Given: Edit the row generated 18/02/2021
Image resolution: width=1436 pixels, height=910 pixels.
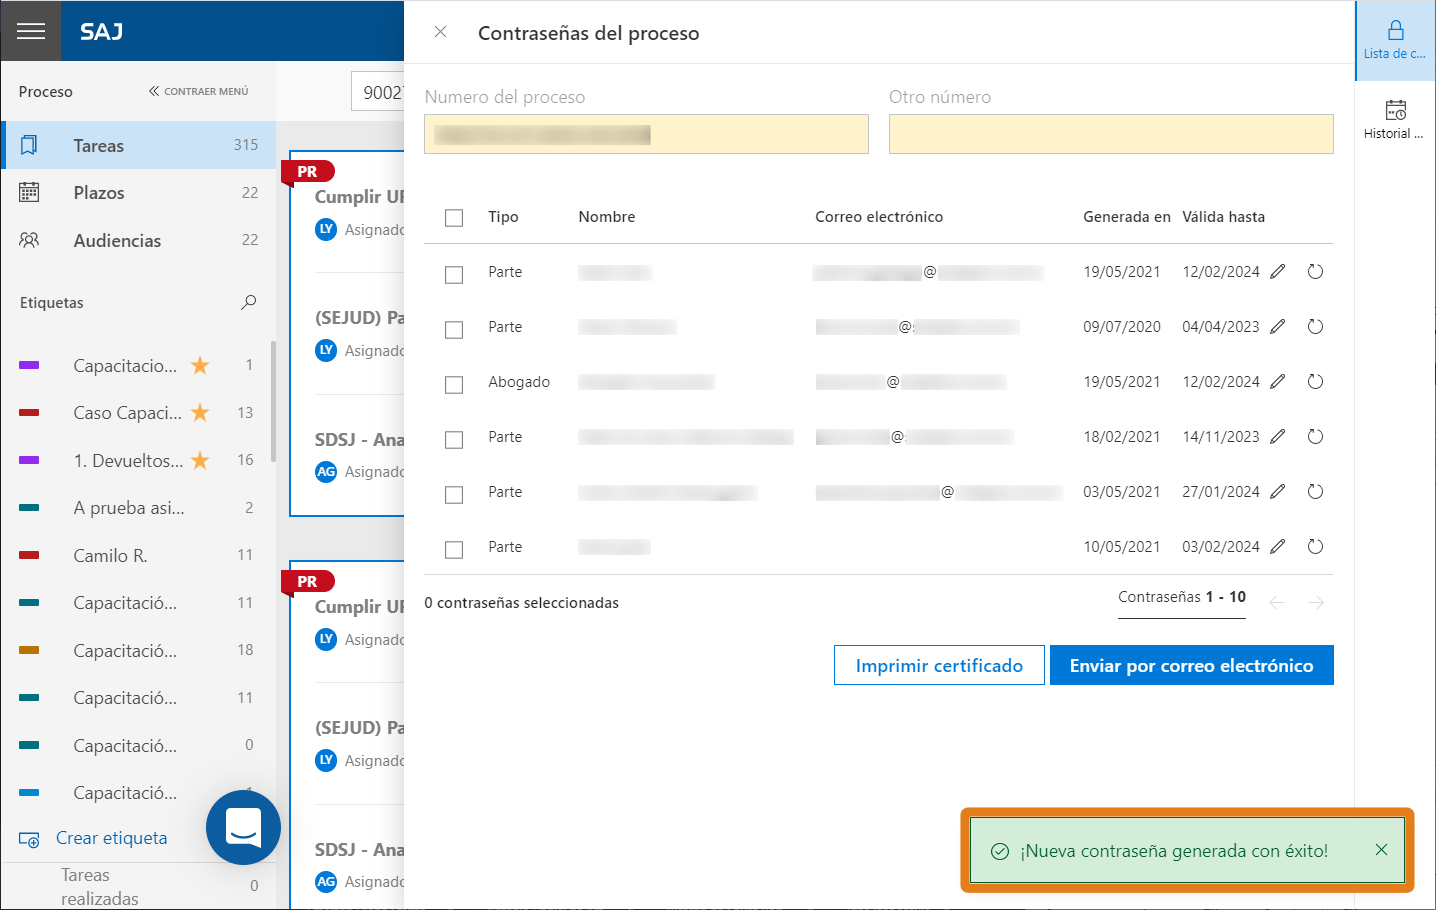Looking at the screenshot, I should click(x=1277, y=437).
